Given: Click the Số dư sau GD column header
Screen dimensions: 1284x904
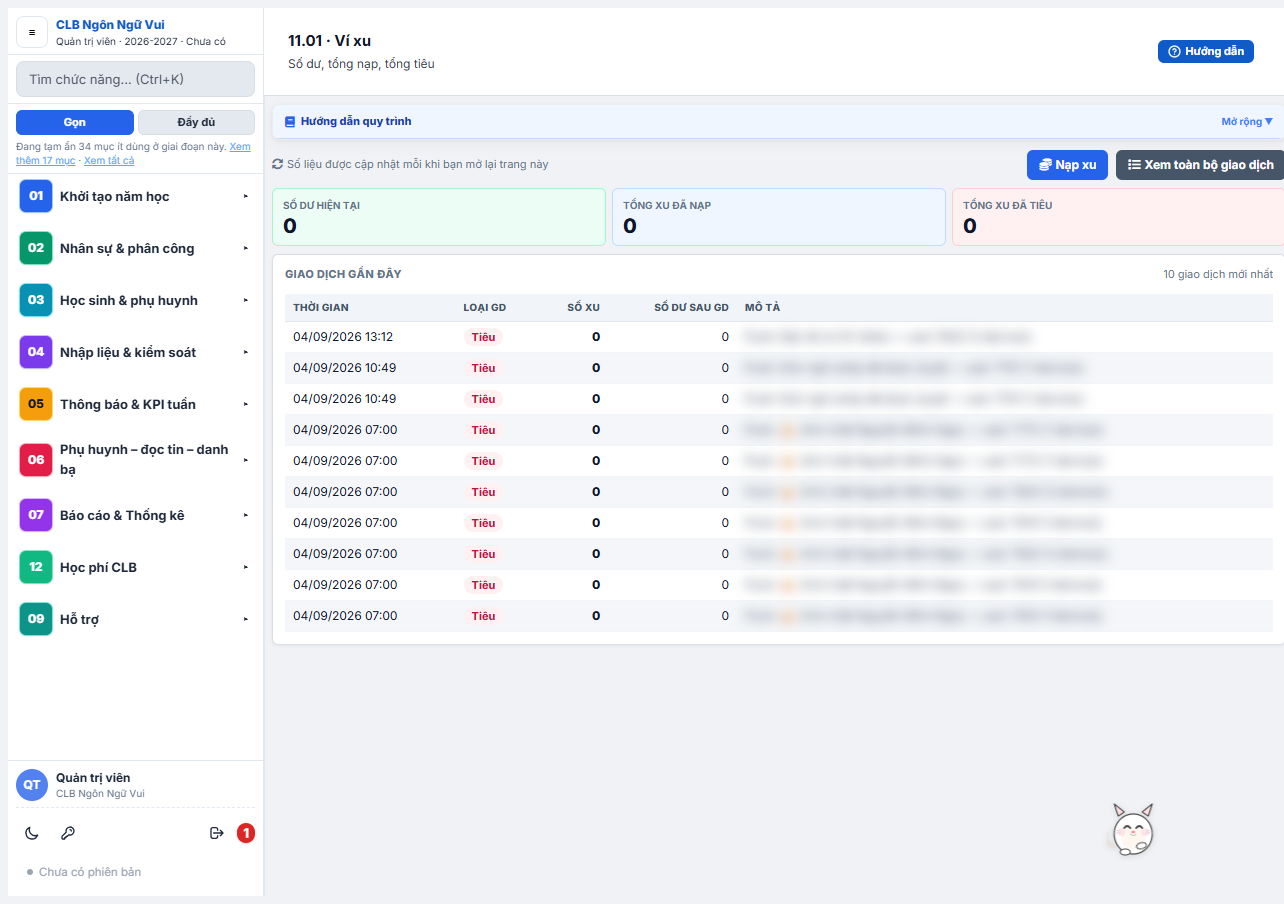Looking at the screenshot, I should [x=691, y=307].
